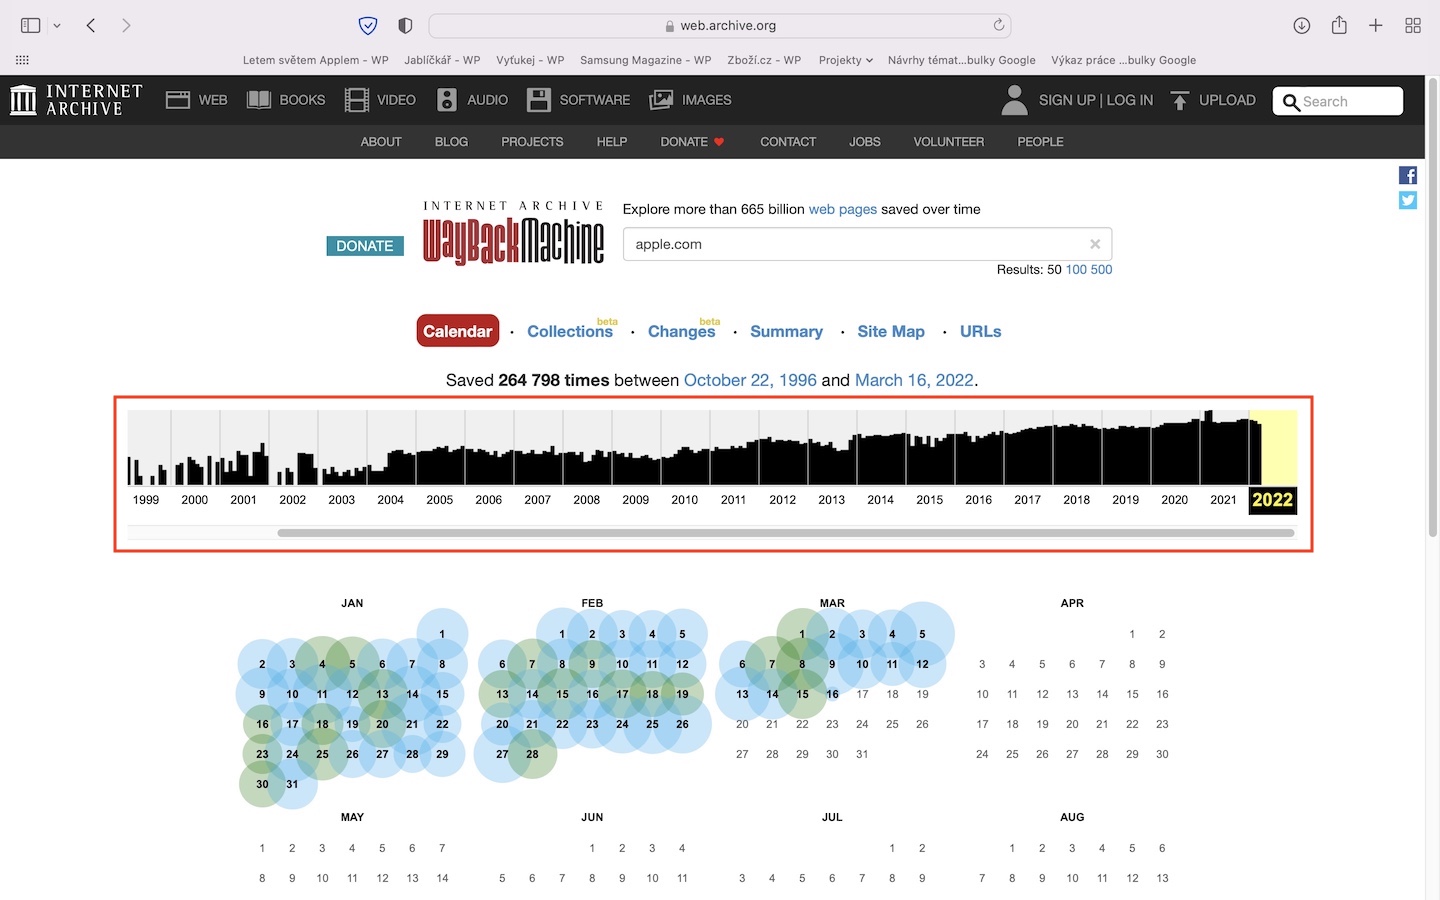
Task: Focus the Internet Archive search box
Action: pyautogui.click(x=1338, y=101)
